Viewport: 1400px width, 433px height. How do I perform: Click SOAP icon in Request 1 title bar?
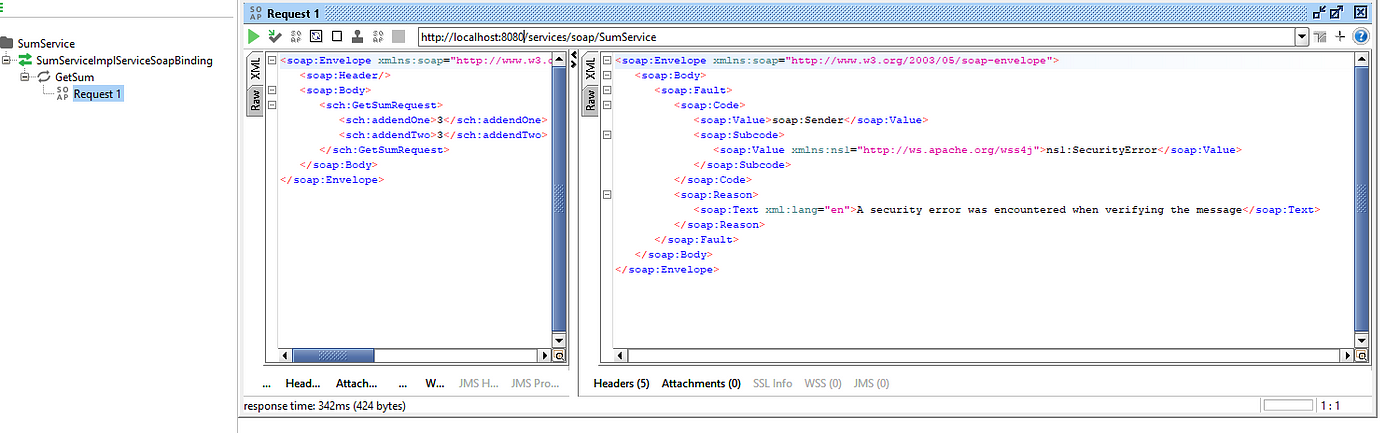[255, 13]
